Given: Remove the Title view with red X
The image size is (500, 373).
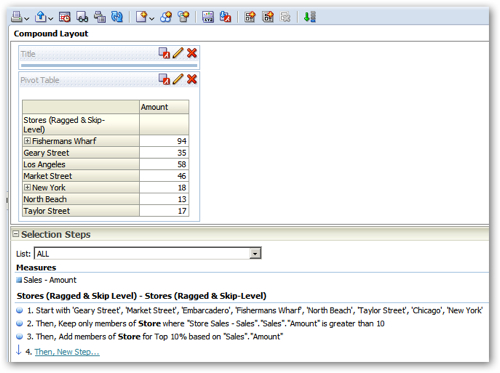Looking at the screenshot, I should (x=192, y=53).
